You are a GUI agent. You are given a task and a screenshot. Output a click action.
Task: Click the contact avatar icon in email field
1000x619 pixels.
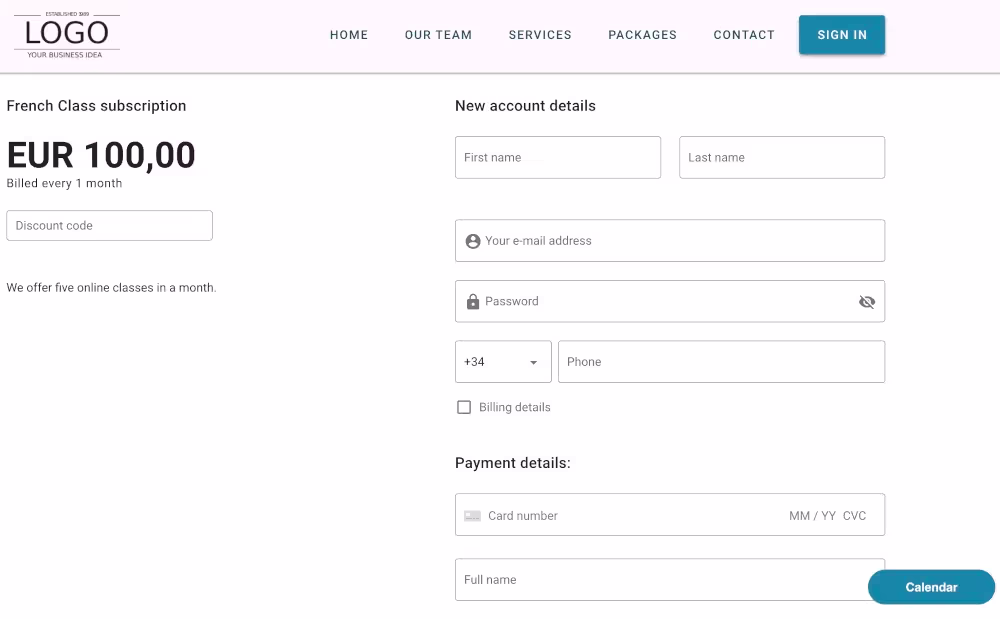(x=472, y=240)
